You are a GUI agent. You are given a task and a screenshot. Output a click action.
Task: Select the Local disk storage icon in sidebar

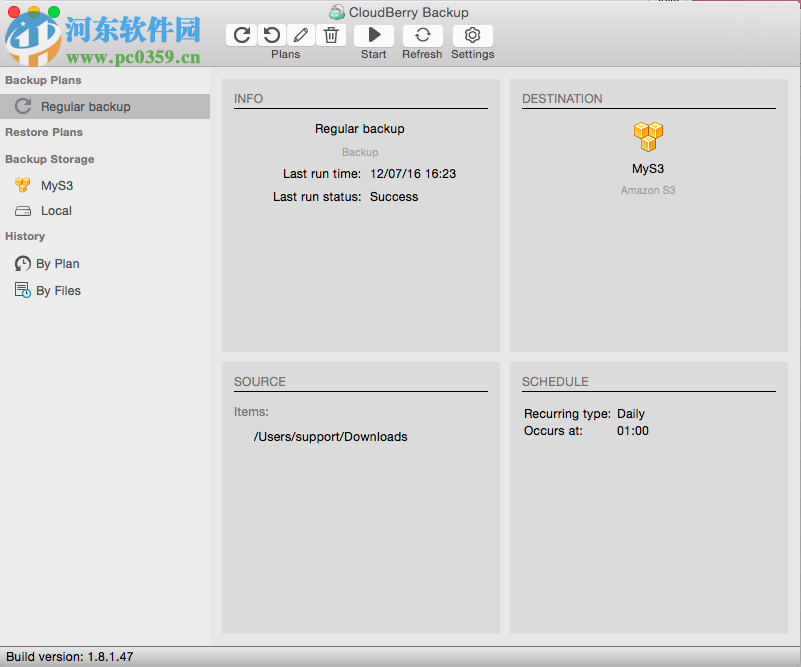23,211
